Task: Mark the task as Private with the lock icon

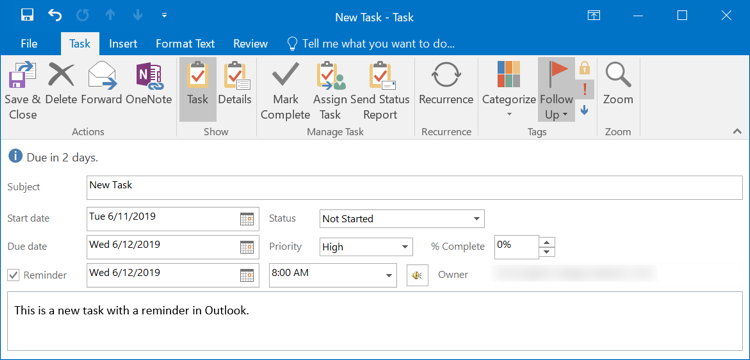Action: click(585, 68)
